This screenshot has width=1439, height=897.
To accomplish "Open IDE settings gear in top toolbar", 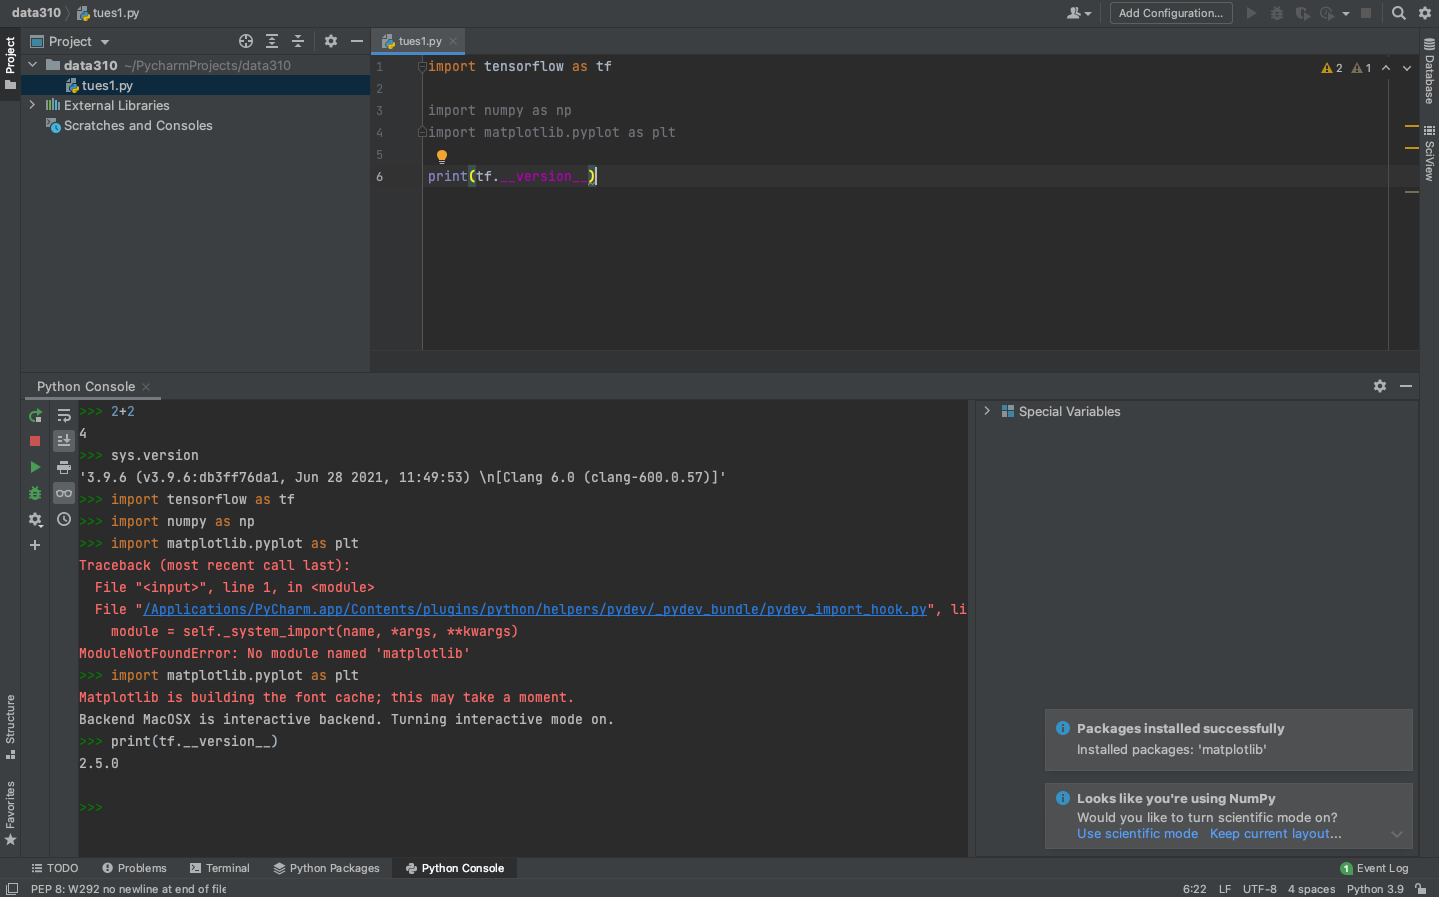I will click(x=1425, y=13).
